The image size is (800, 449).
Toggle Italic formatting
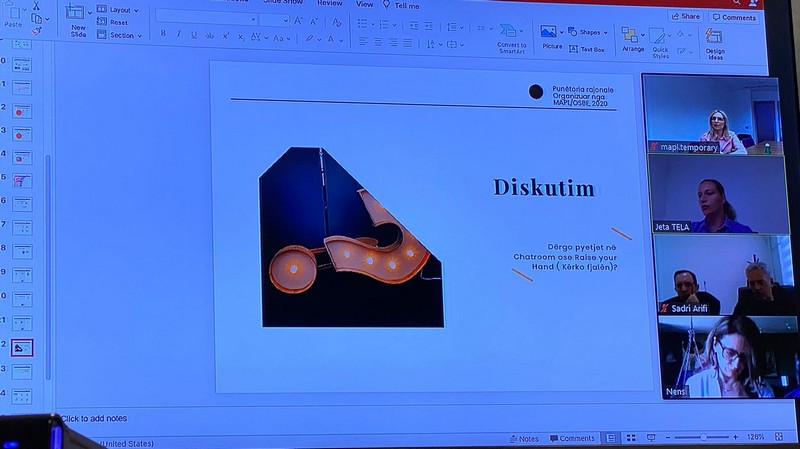[x=178, y=34]
